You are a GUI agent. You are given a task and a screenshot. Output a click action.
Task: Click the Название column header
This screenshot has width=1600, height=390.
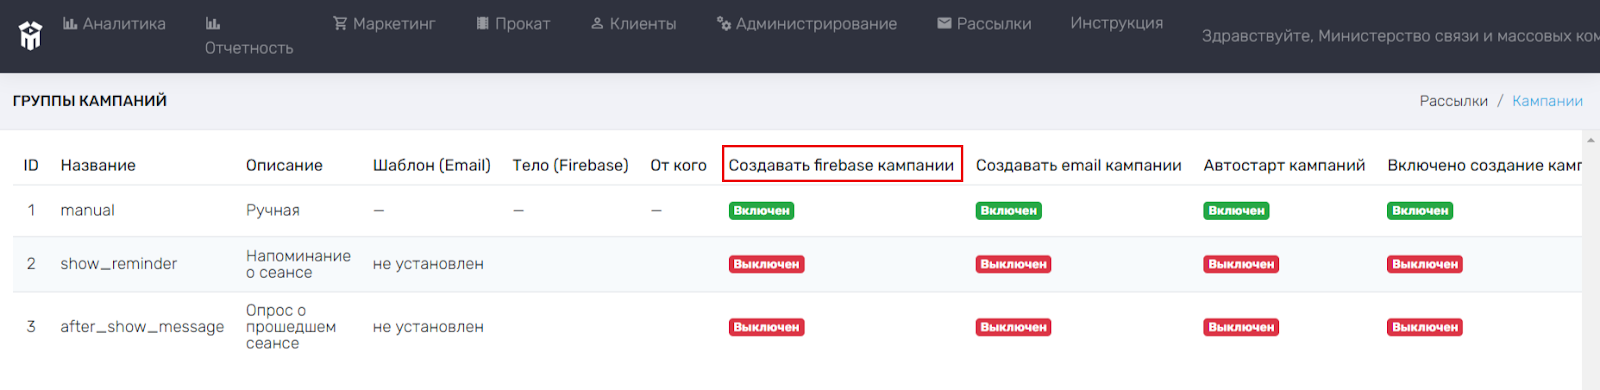tap(98, 165)
